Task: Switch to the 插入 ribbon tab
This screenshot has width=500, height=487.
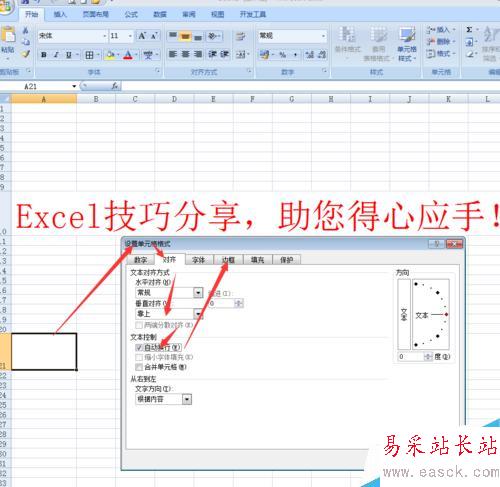Action: 60,14
